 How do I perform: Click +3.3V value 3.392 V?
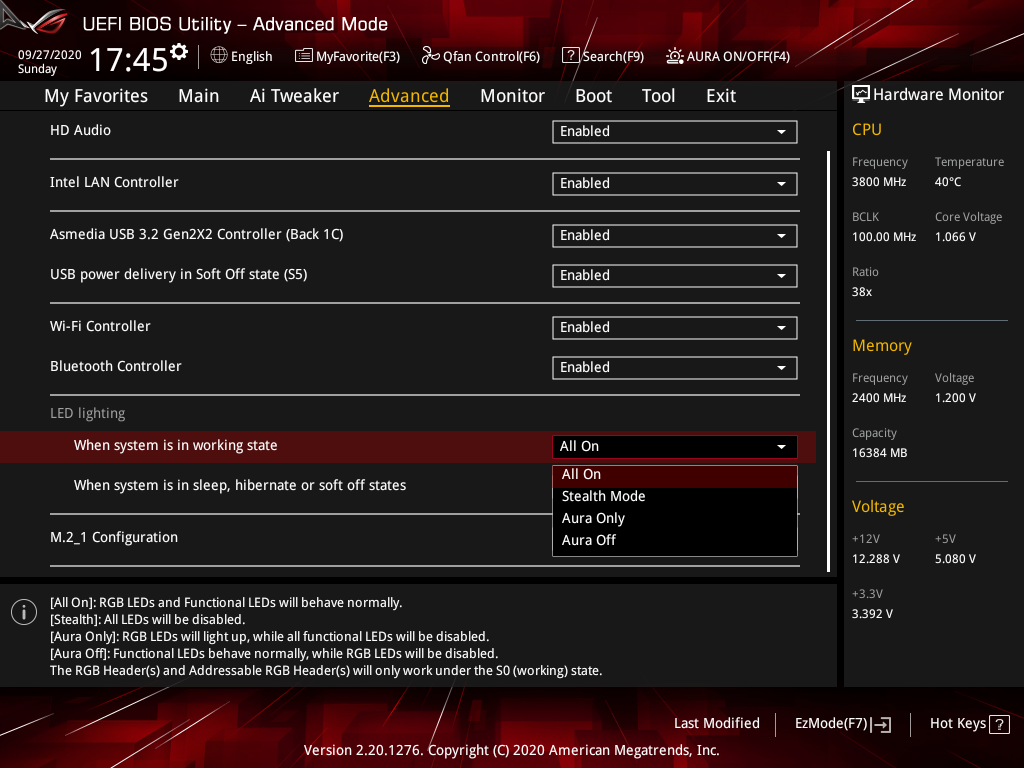click(872, 614)
